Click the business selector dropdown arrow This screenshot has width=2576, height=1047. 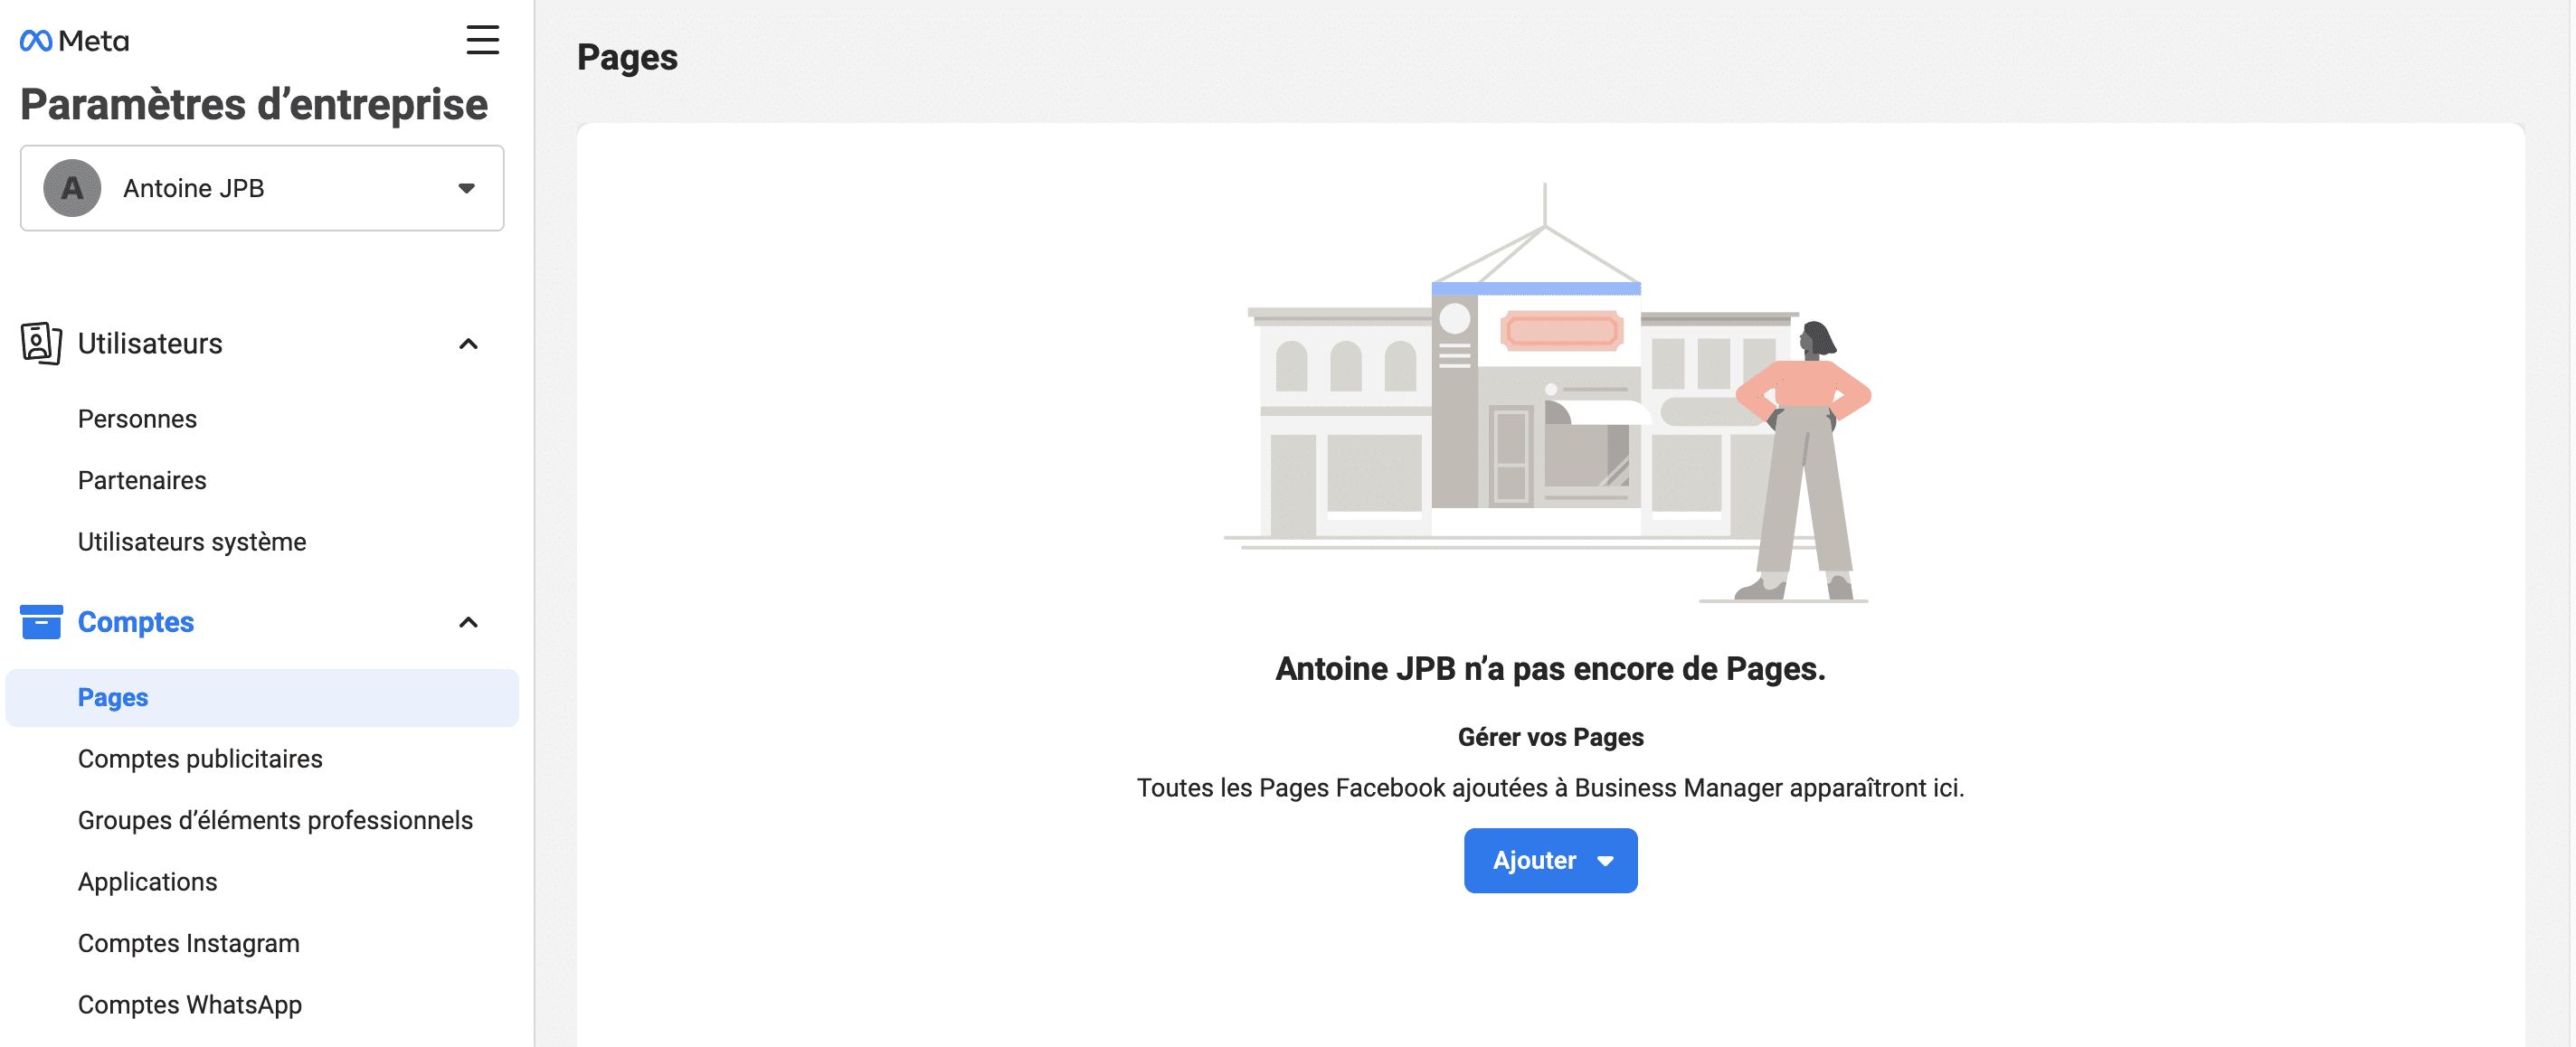pos(466,188)
